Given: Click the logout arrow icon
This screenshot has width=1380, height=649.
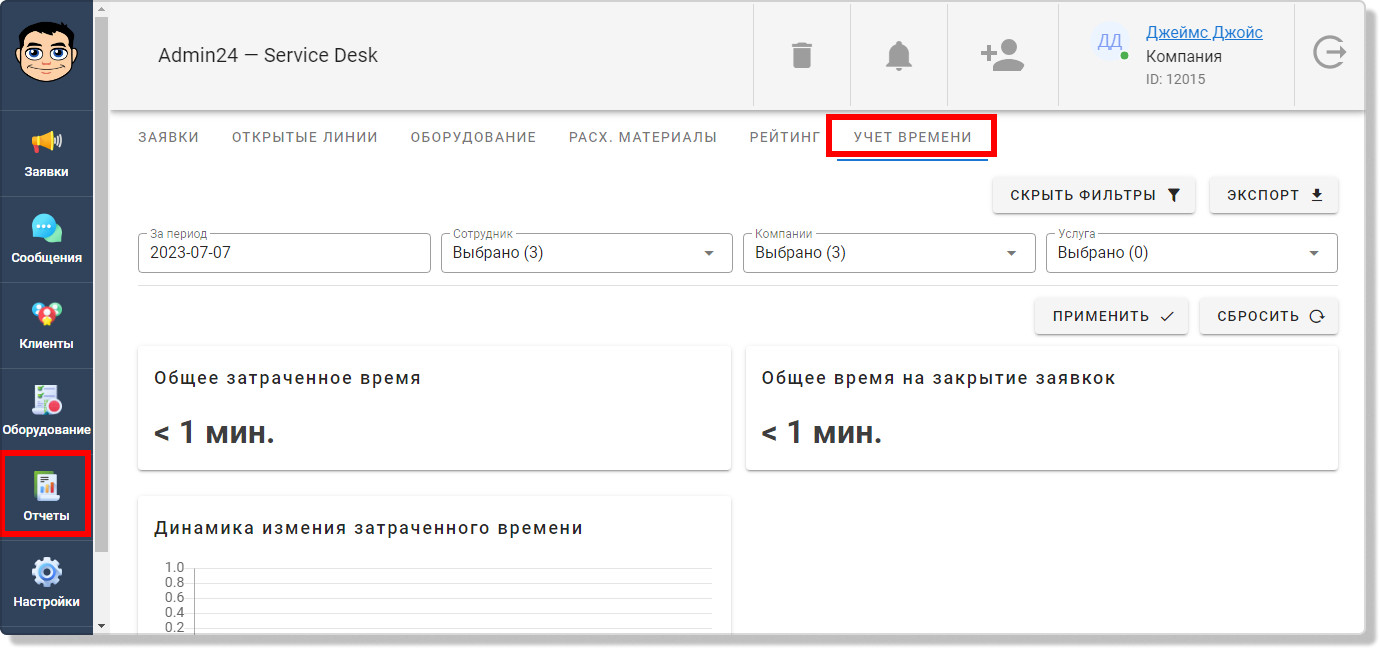Looking at the screenshot, I should [x=1328, y=53].
